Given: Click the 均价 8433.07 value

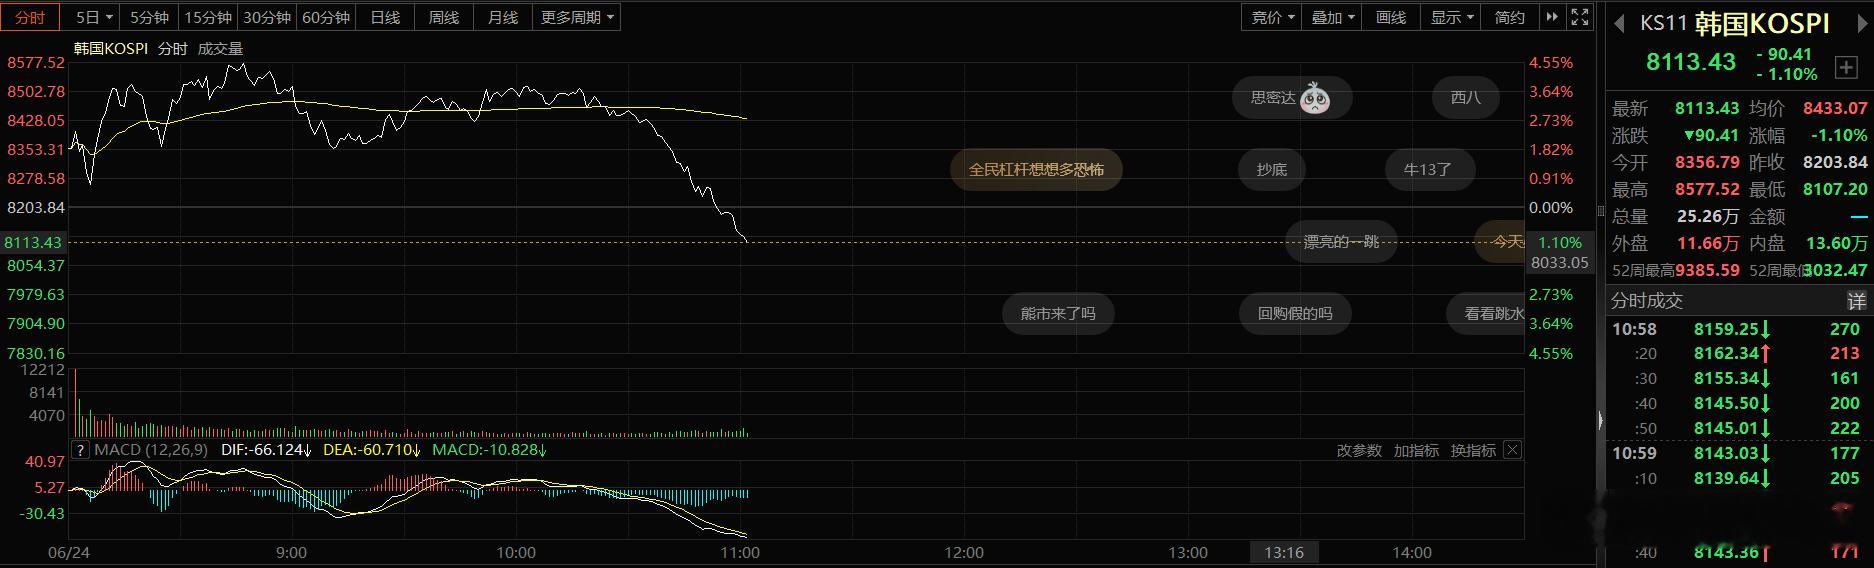Looking at the screenshot, I should [1835, 108].
